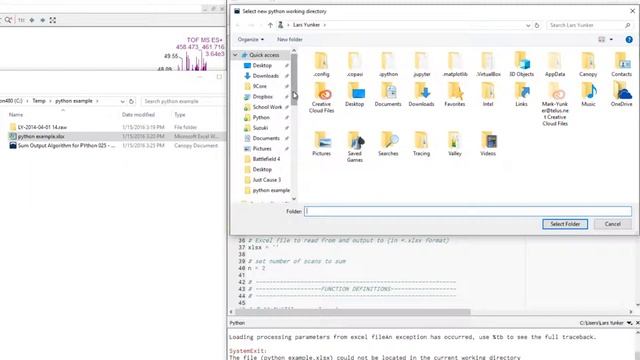Select Sum Output Algorithm file in Explorer
640x360 pixels.
[66, 146]
